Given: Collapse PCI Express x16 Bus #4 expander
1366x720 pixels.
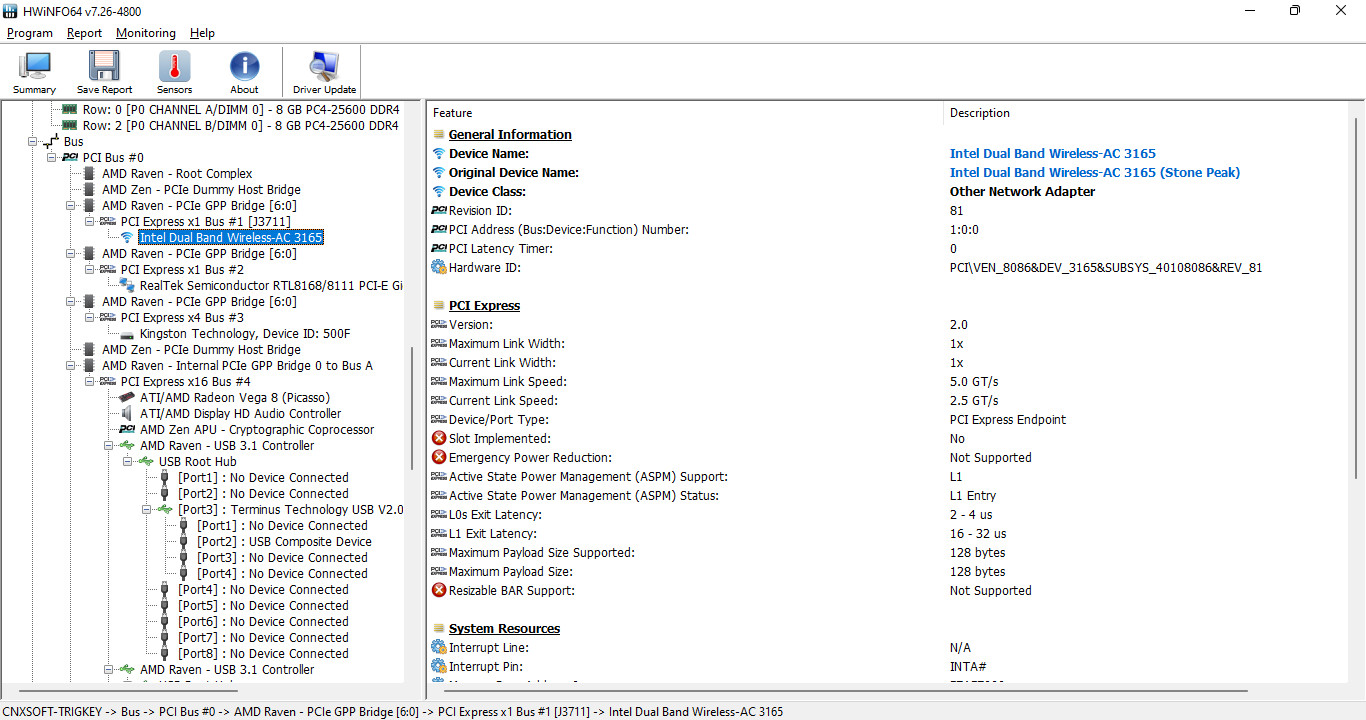Looking at the screenshot, I should [89, 382].
